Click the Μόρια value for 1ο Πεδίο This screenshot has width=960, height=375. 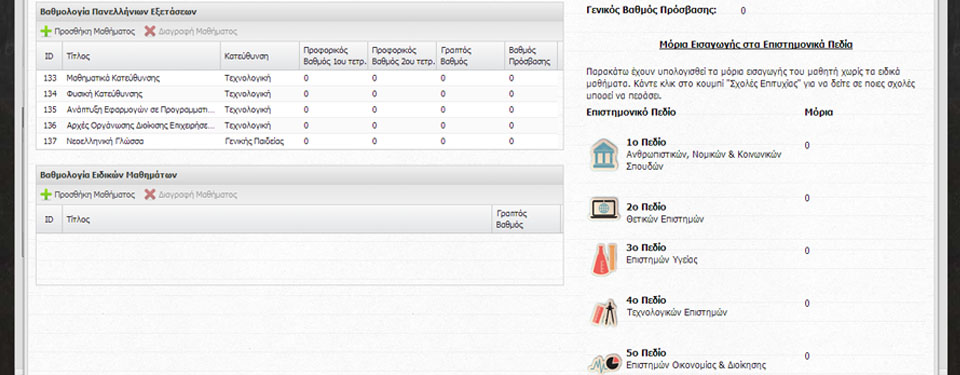[x=807, y=145]
